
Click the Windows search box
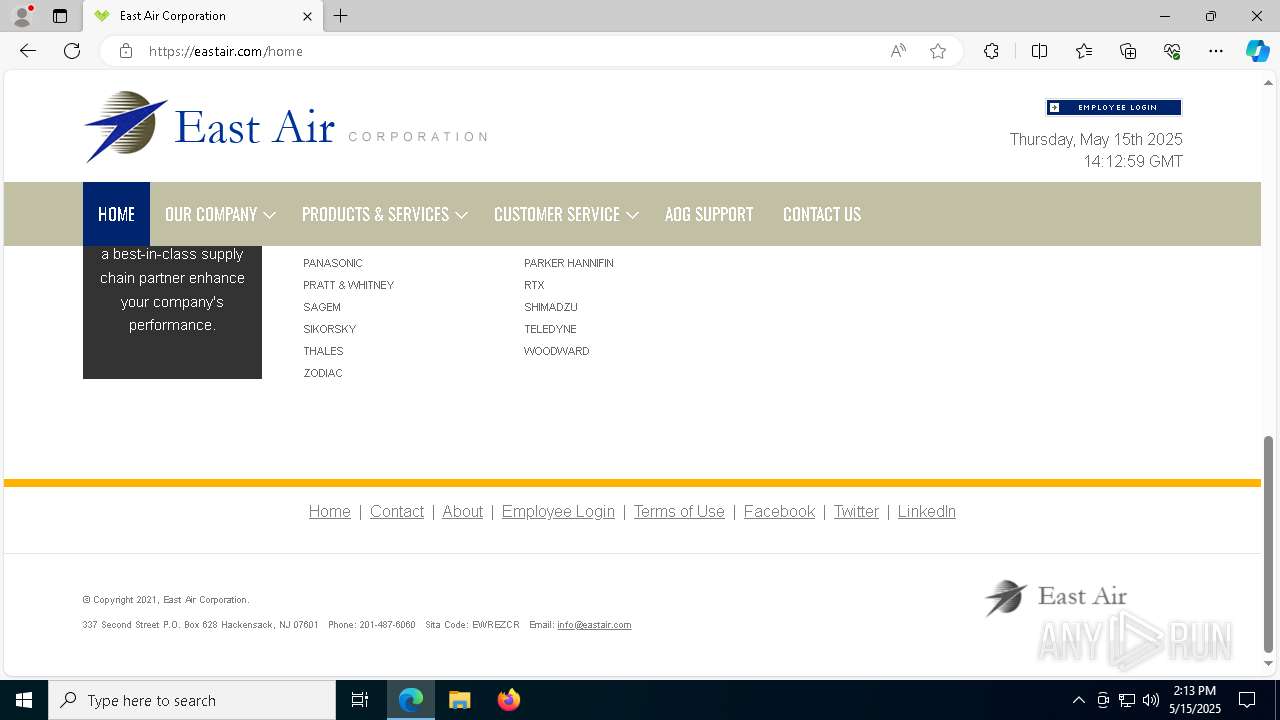pos(192,700)
